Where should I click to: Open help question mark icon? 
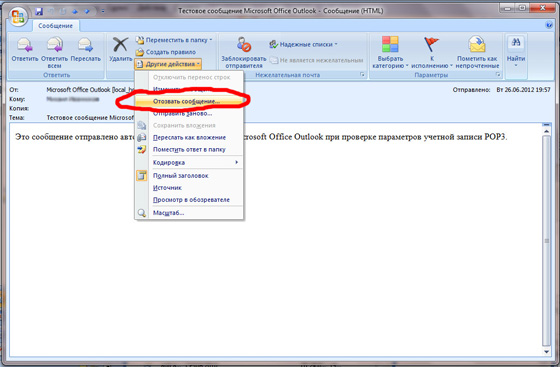tap(549, 25)
